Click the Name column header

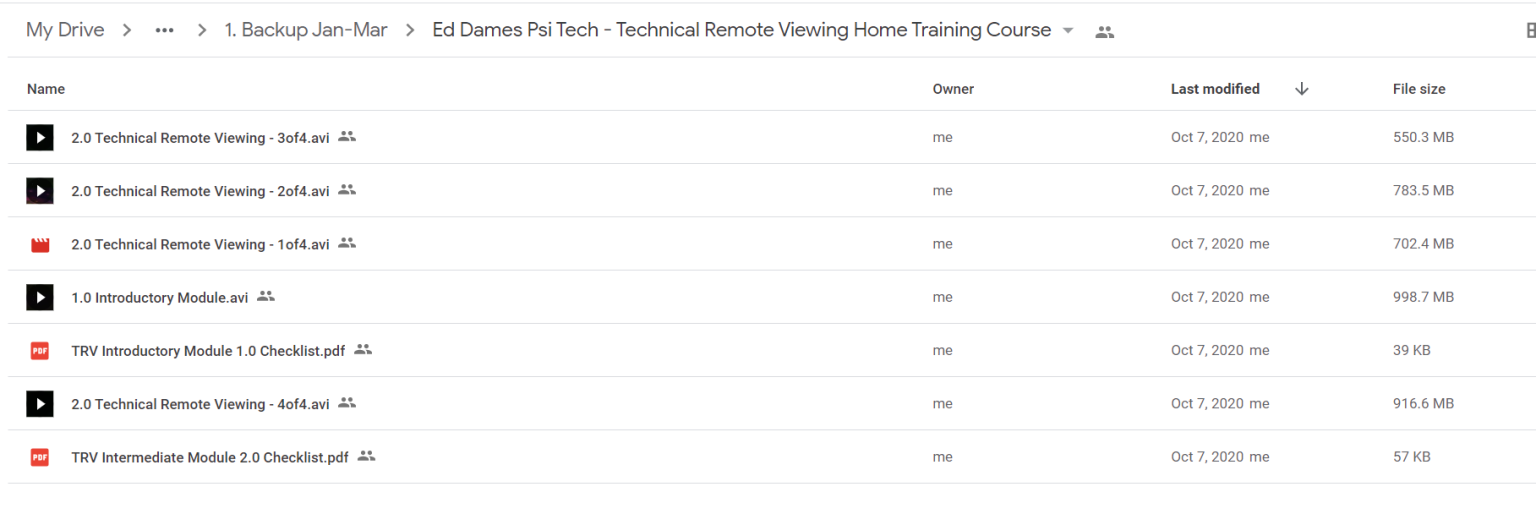tap(46, 89)
